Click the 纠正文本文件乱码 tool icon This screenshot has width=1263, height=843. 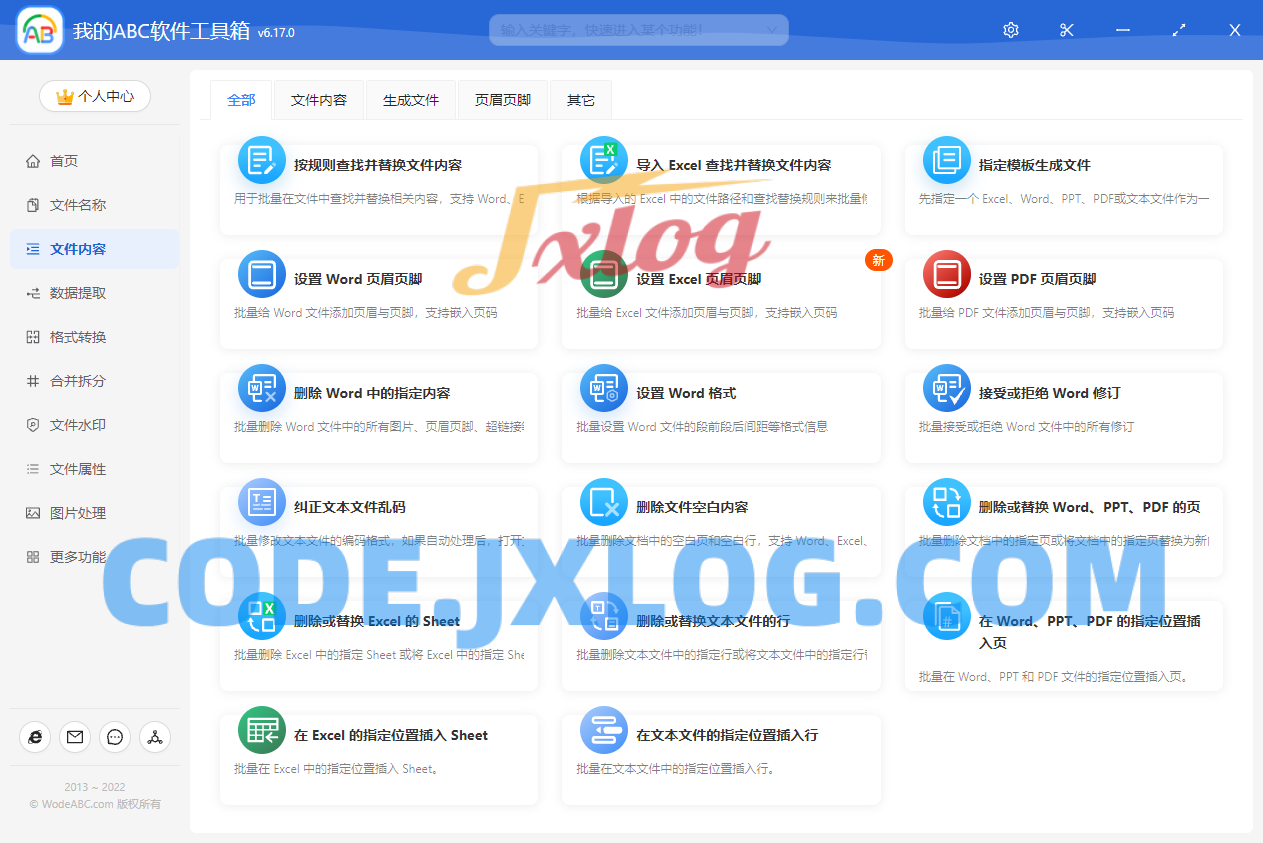(262, 503)
